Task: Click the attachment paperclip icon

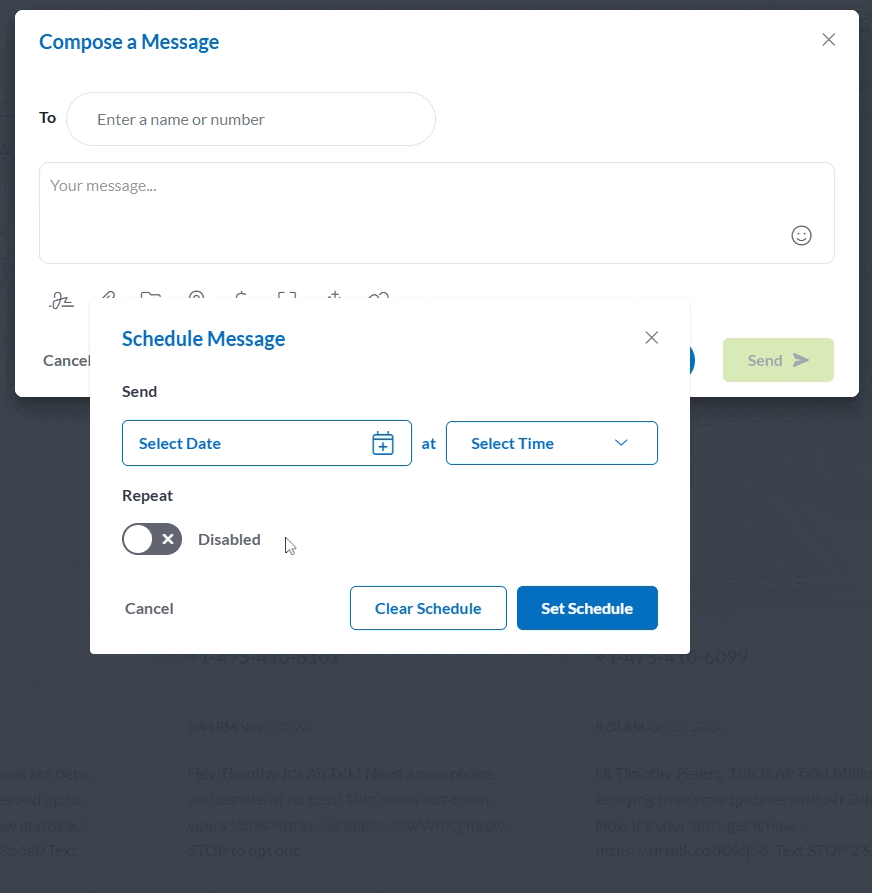Action: [x=108, y=296]
